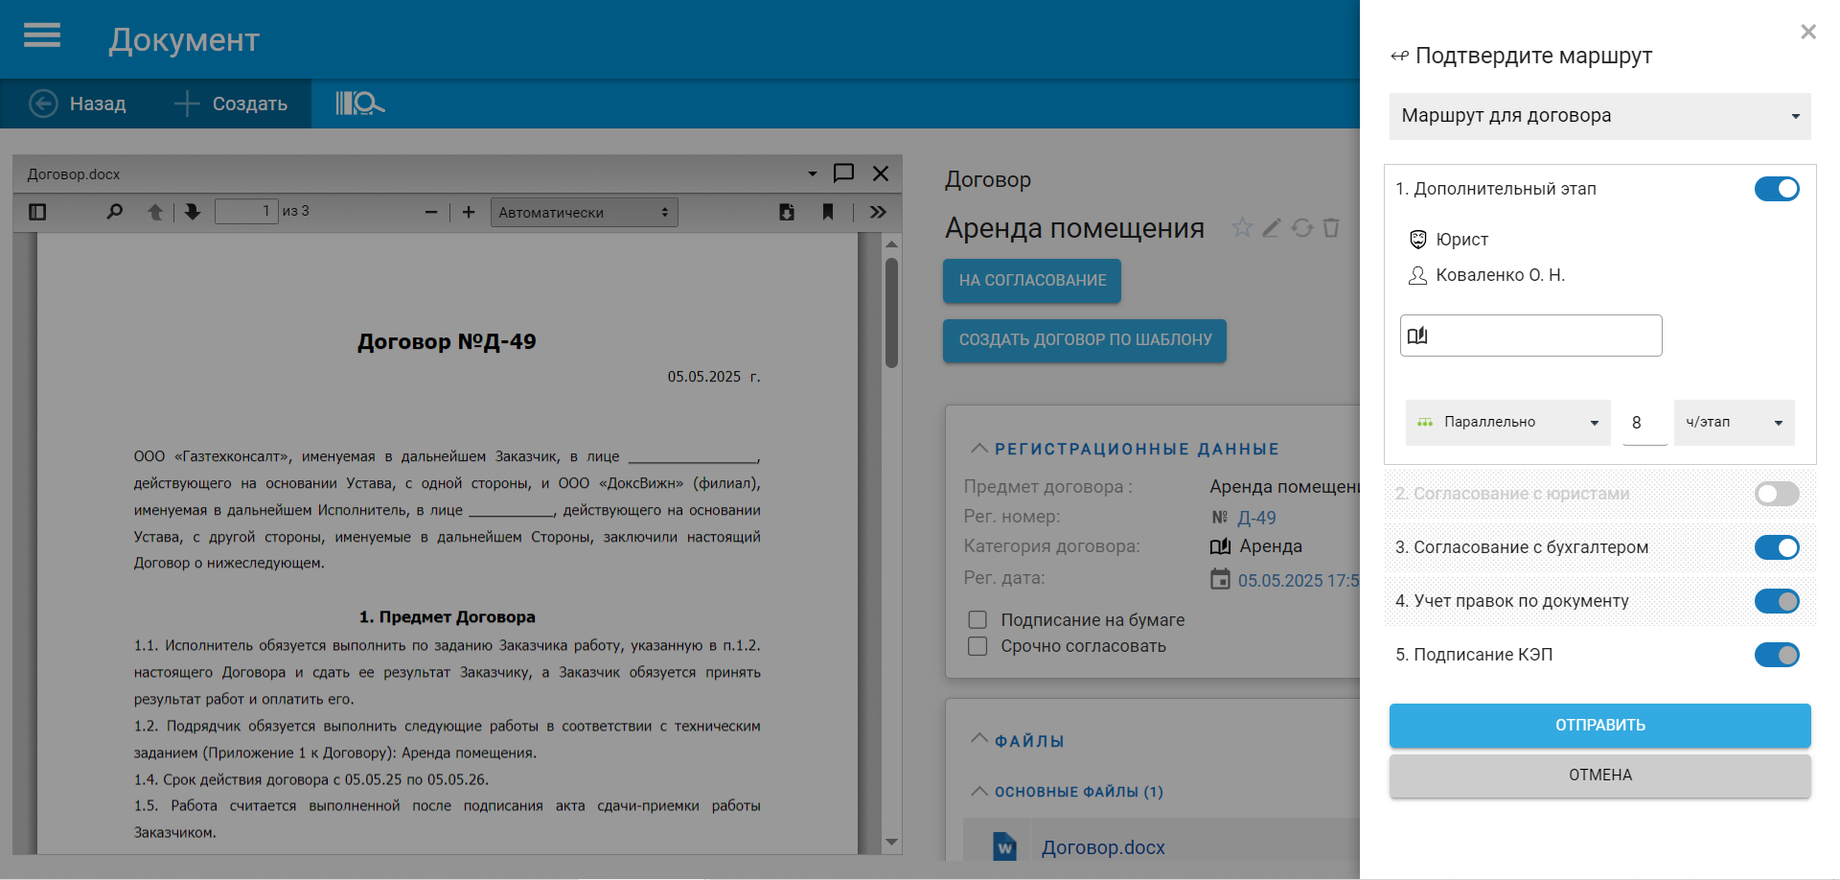The image size is (1840, 880).
Task: Click Назад in the top toolbar
Action: 78,104
